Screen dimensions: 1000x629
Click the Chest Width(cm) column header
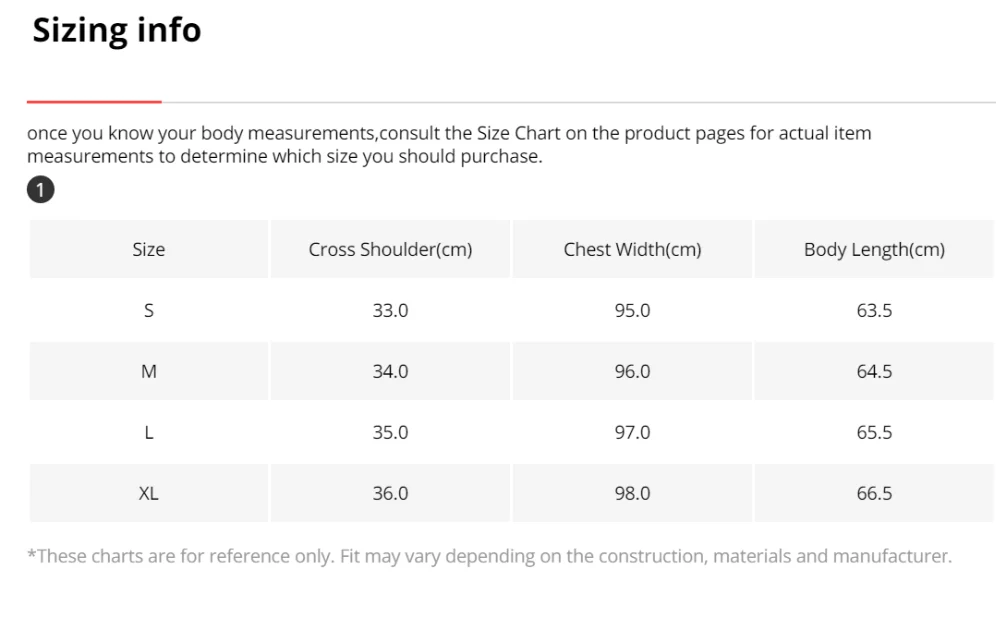632,250
